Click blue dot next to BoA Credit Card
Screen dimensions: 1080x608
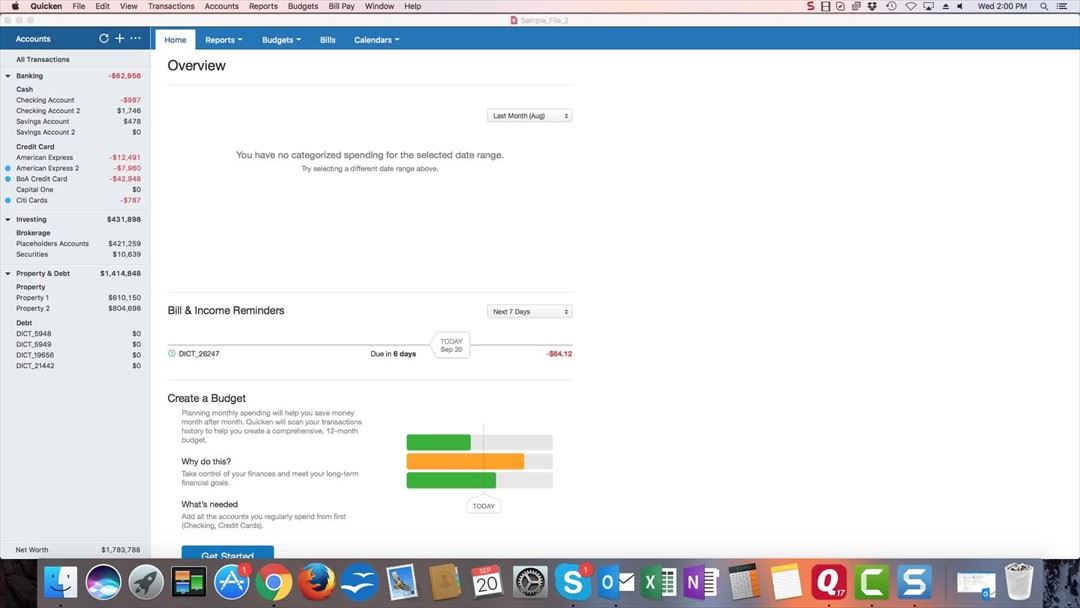[8, 179]
